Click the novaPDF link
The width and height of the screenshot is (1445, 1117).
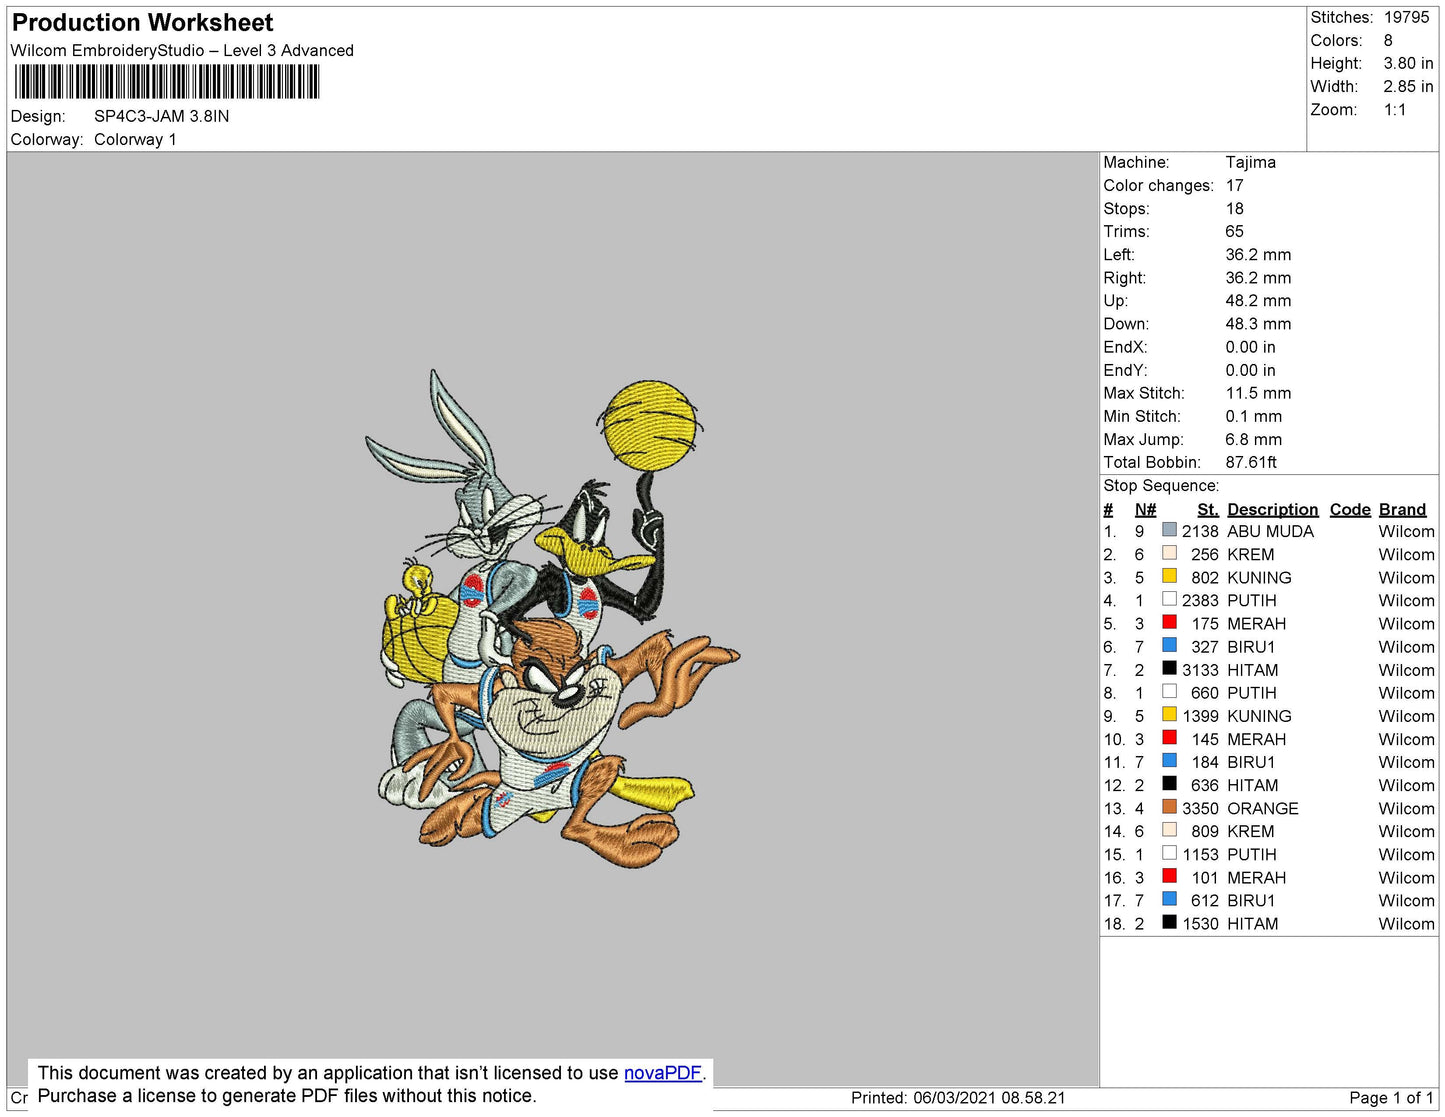663,1073
